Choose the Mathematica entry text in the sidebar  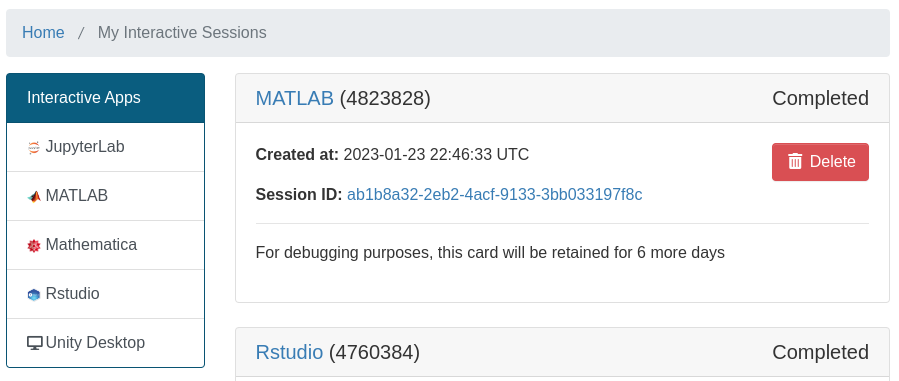click(91, 245)
